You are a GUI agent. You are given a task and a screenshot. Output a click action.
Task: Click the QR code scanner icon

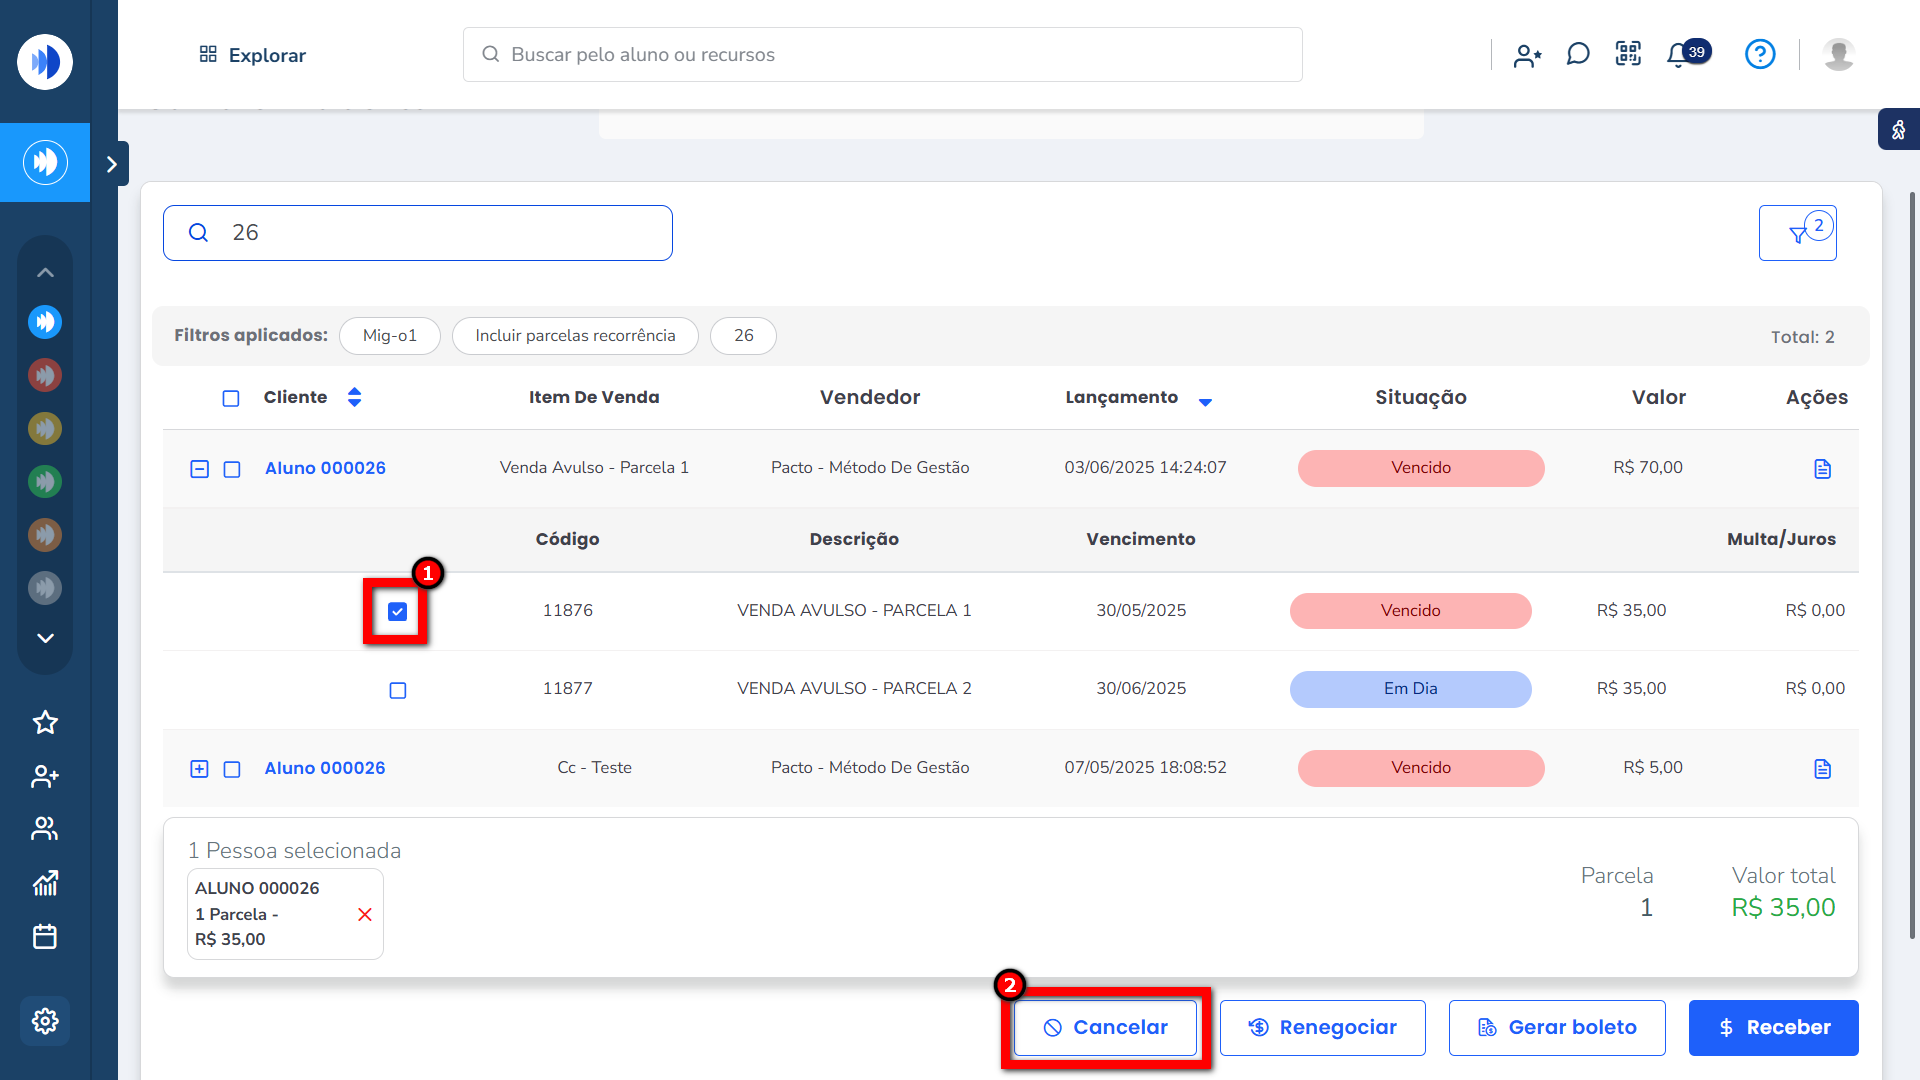(1628, 54)
